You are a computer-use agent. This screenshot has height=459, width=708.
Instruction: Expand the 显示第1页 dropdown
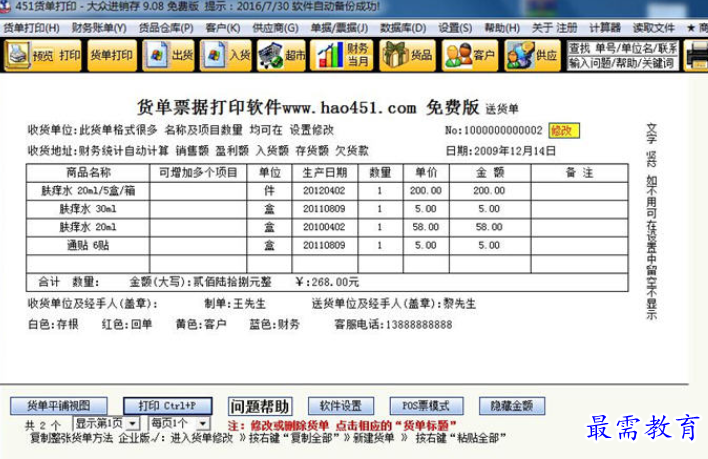[133, 424]
